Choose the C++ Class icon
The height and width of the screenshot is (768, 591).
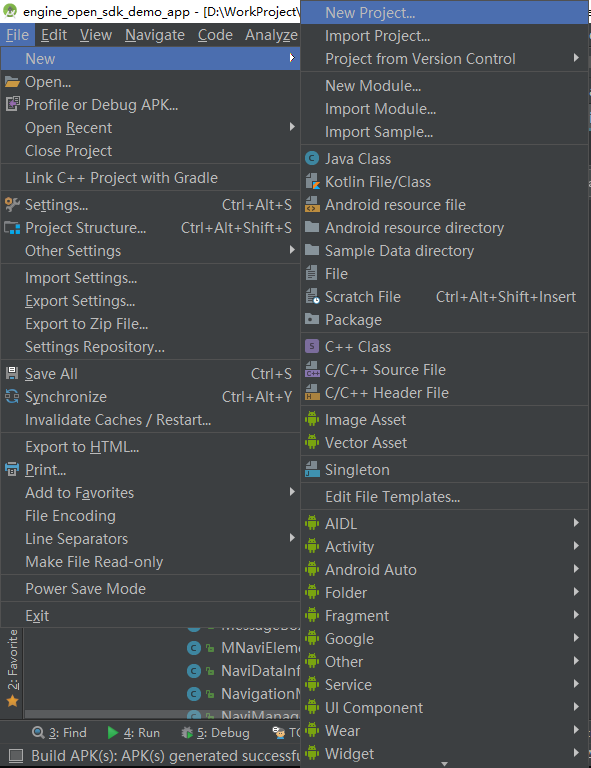tap(312, 346)
